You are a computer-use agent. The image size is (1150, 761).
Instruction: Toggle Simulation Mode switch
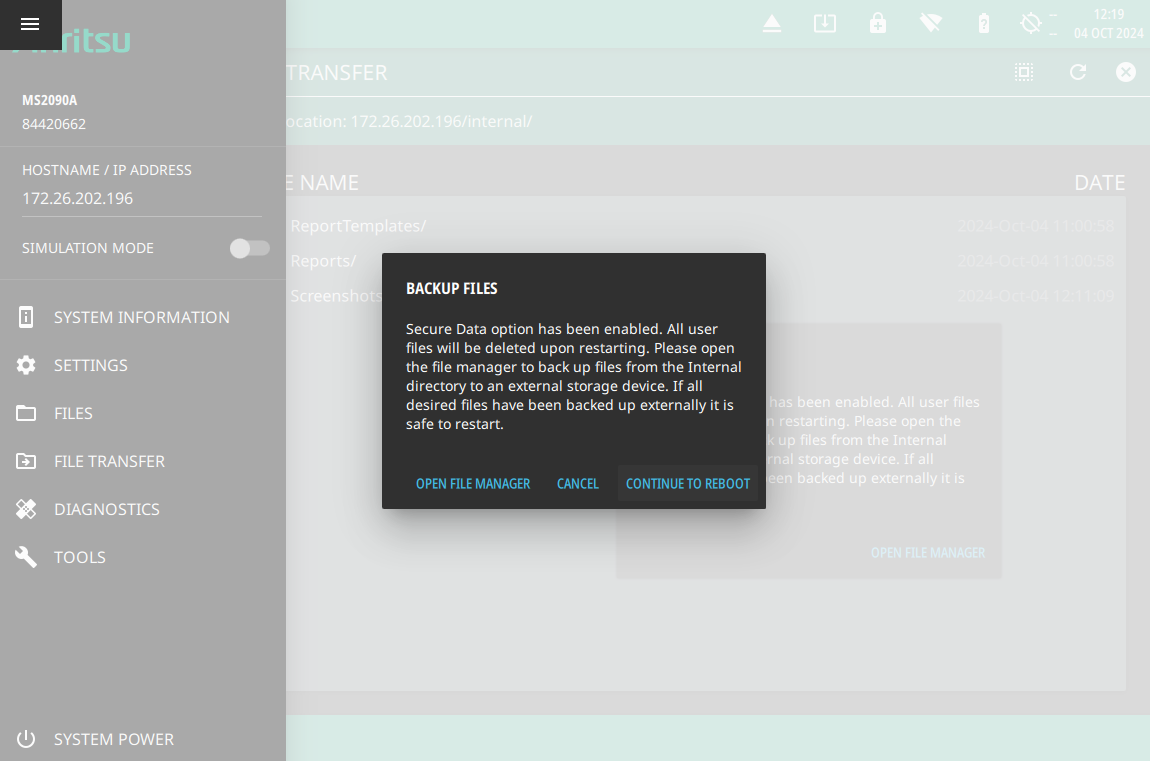pyautogui.click(x=249, y=248)
